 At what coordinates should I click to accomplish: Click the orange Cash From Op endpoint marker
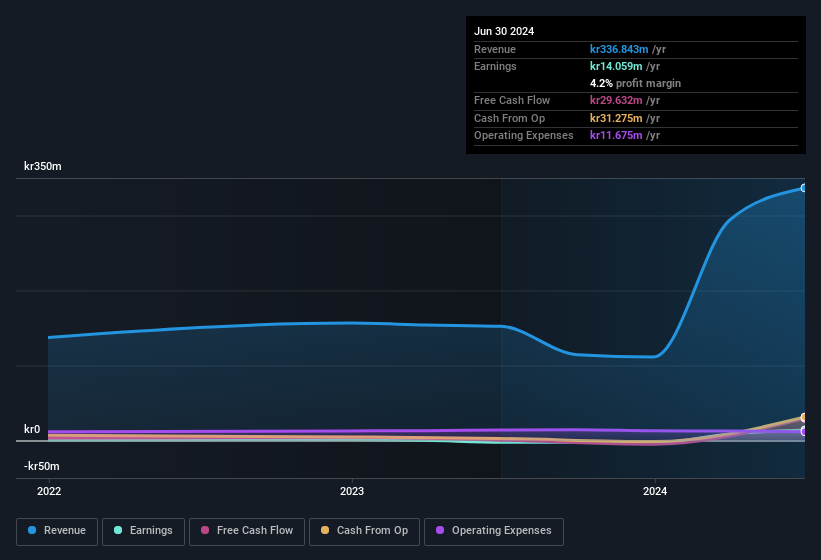coord(804,417)
